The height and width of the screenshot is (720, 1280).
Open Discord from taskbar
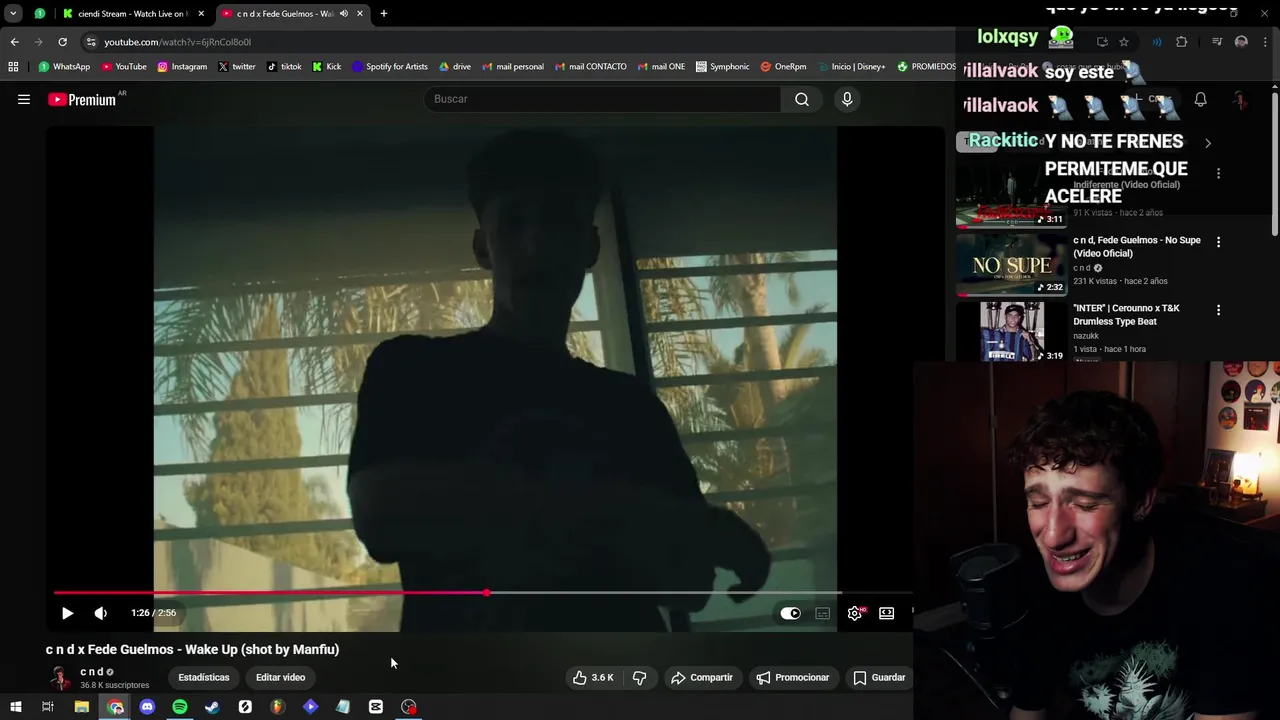click(147, 707)
